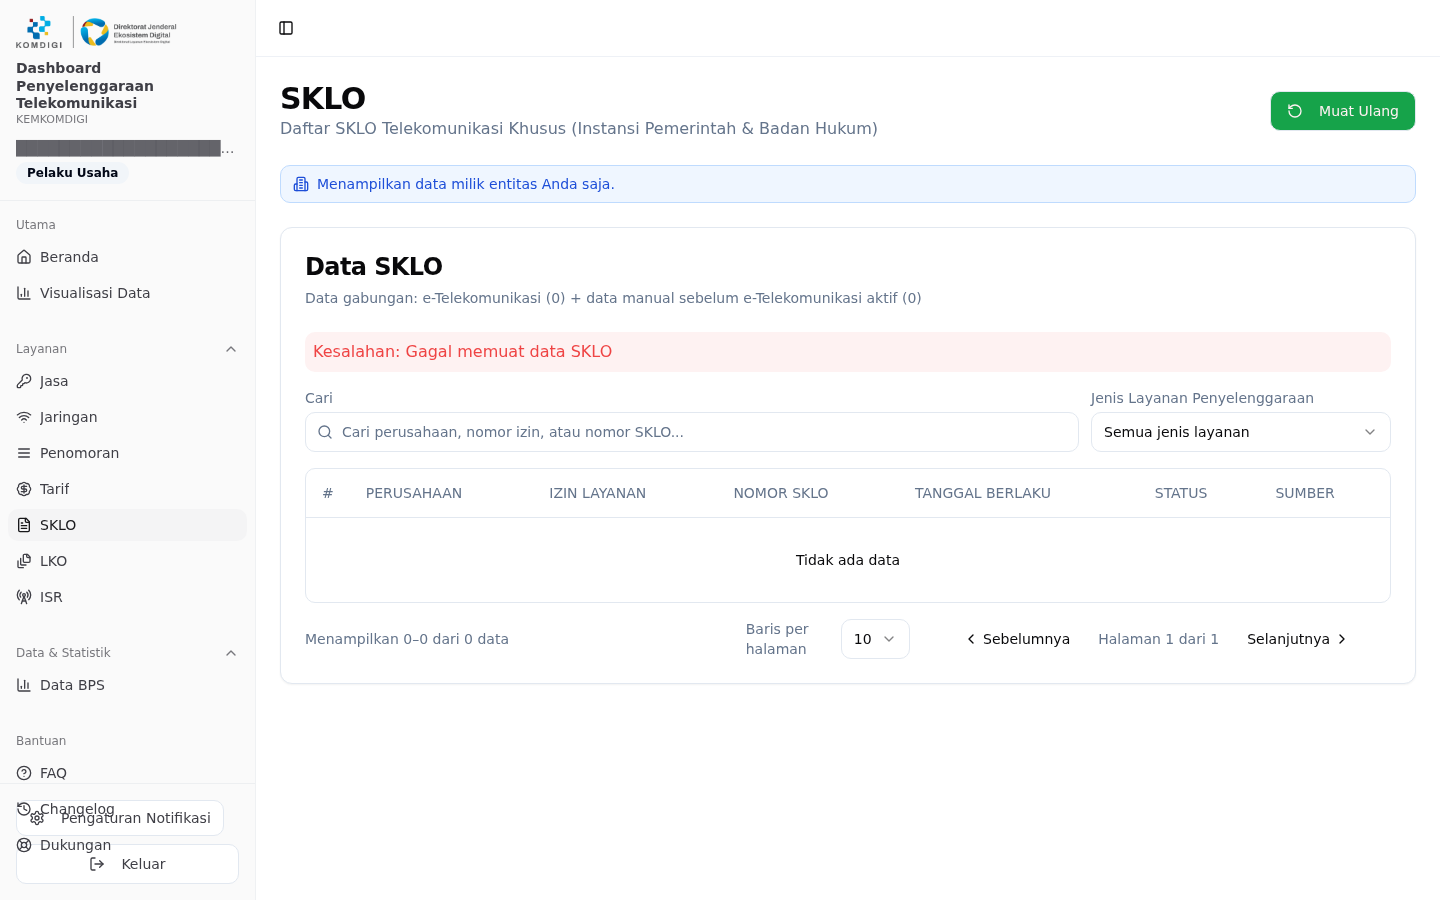Open Jenis Layanan Penyelenggaraan dropdown
This screenshot has width=1440, height=900.
1240,432
